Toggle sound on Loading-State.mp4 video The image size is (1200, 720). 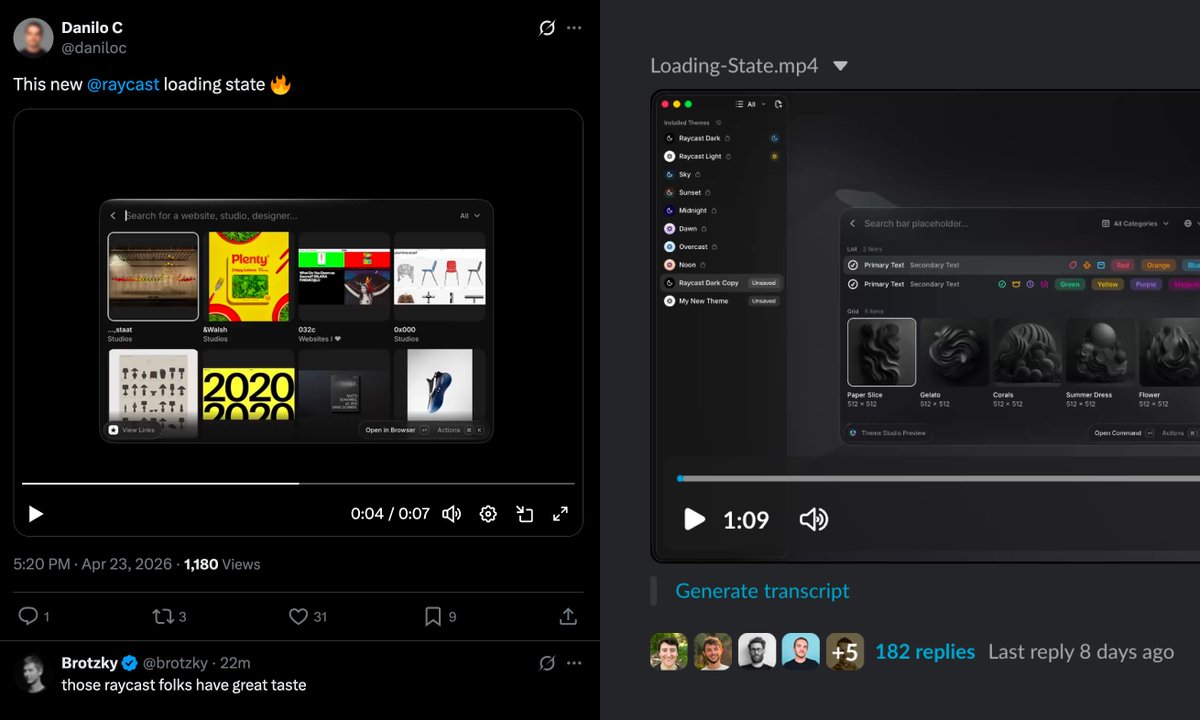coord(814,519)
